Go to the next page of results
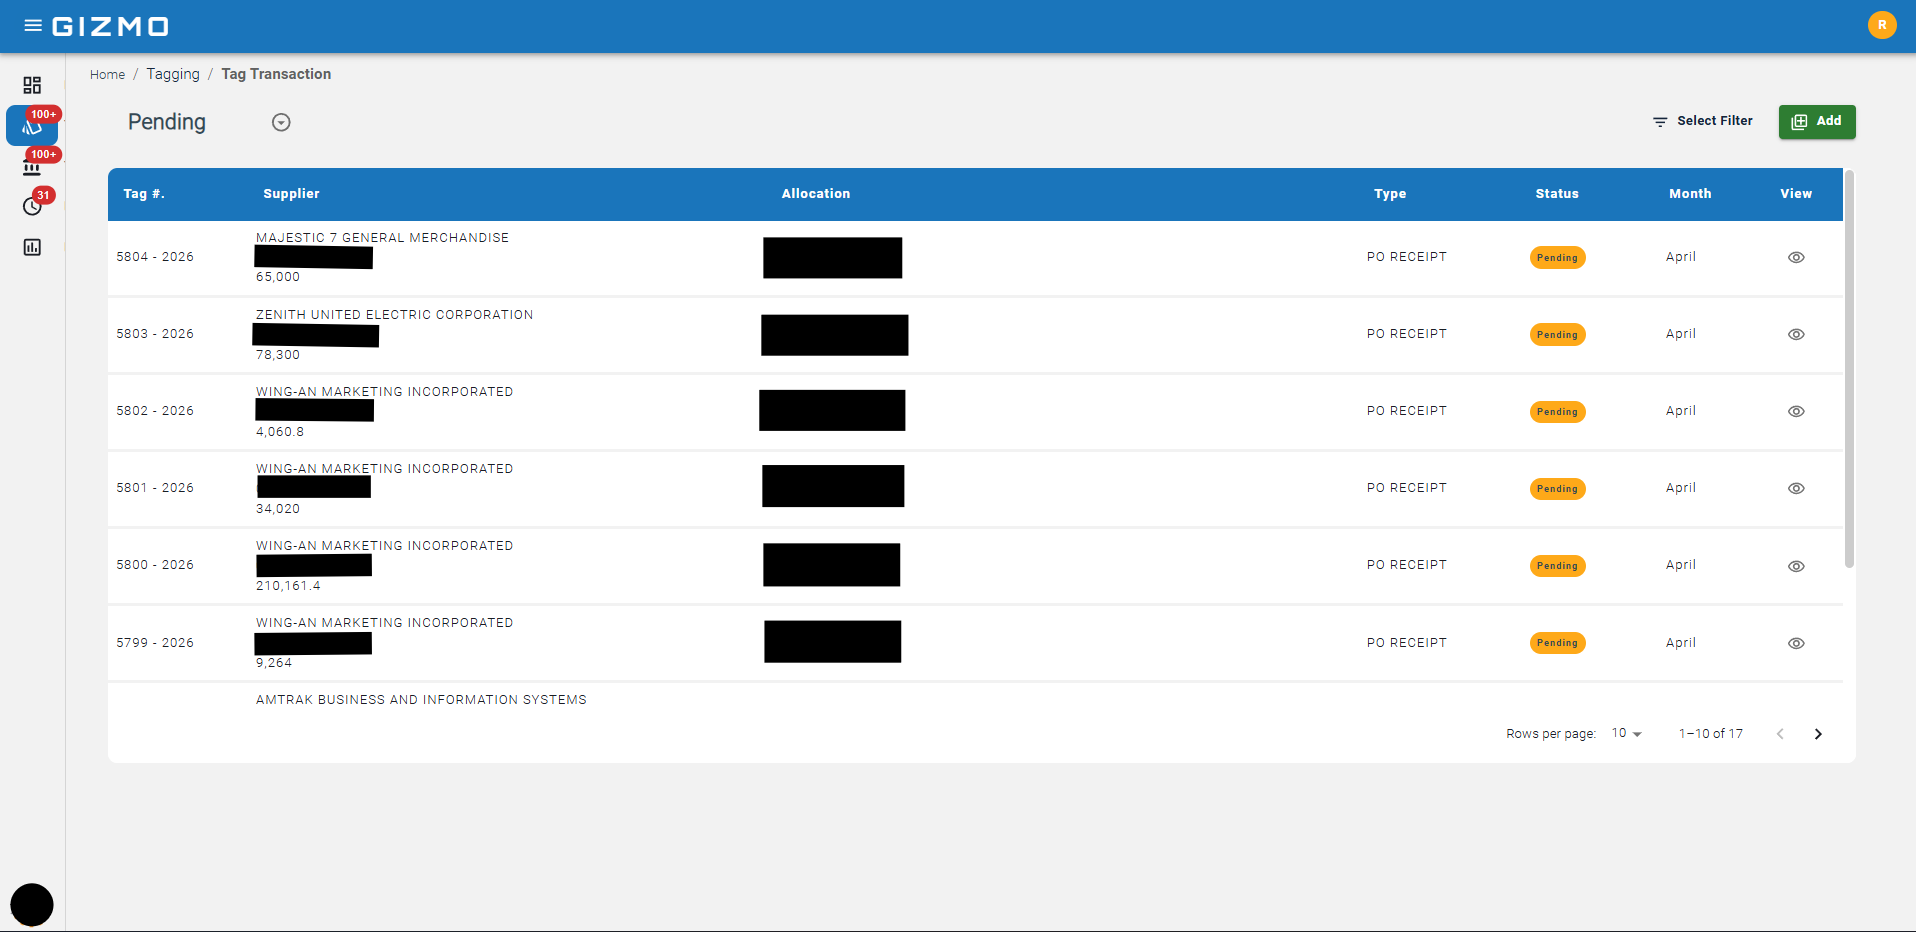1916x932 pixels. (1818, 734)
